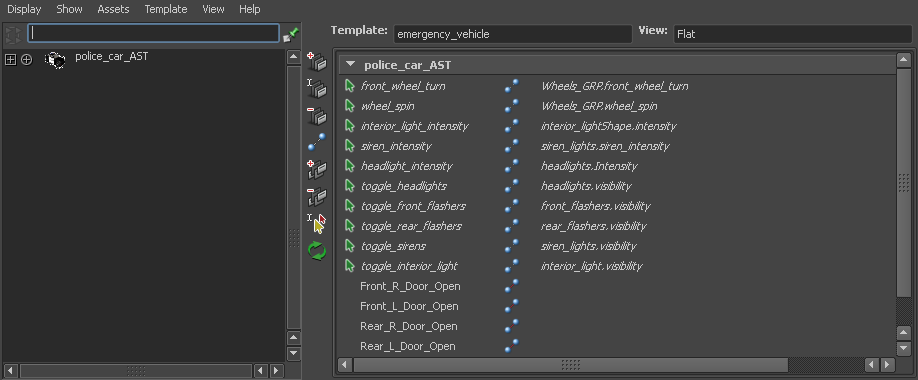Click the connection icon in Rear_R_Door_Open row
The image size is (918, 380).
[x=511, y=326]
